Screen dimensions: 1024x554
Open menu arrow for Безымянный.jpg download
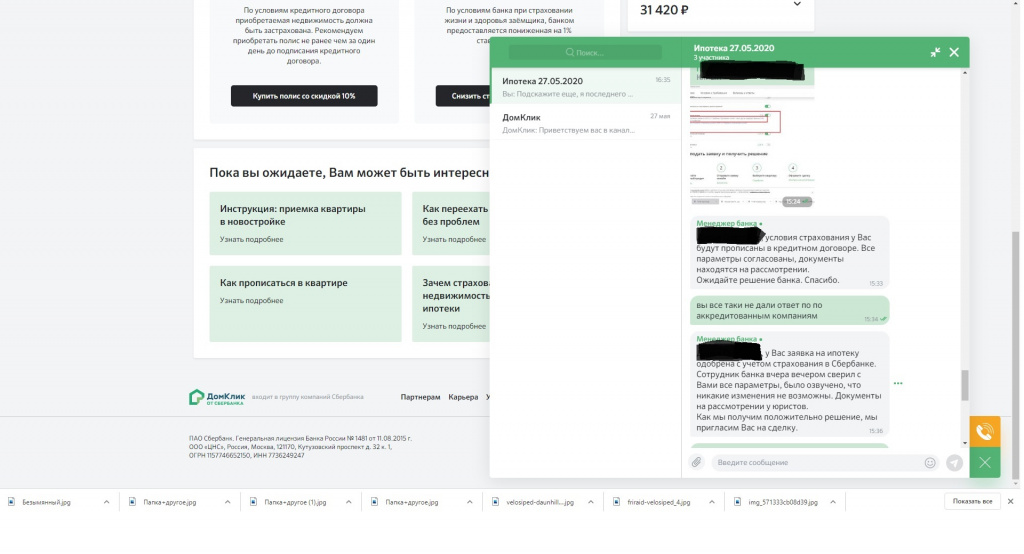click(106, 502)
